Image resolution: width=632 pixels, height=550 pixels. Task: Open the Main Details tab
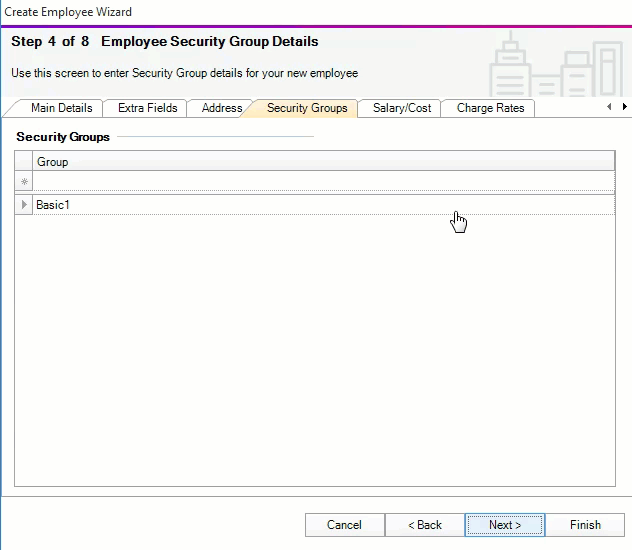(x=61, y=108)
